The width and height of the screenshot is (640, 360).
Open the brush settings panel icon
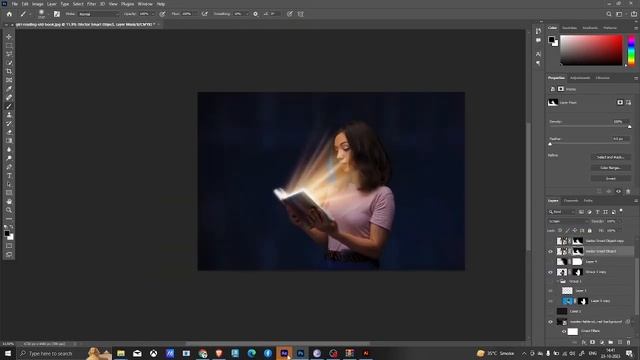pyautogui.click(x=57, y=14)
